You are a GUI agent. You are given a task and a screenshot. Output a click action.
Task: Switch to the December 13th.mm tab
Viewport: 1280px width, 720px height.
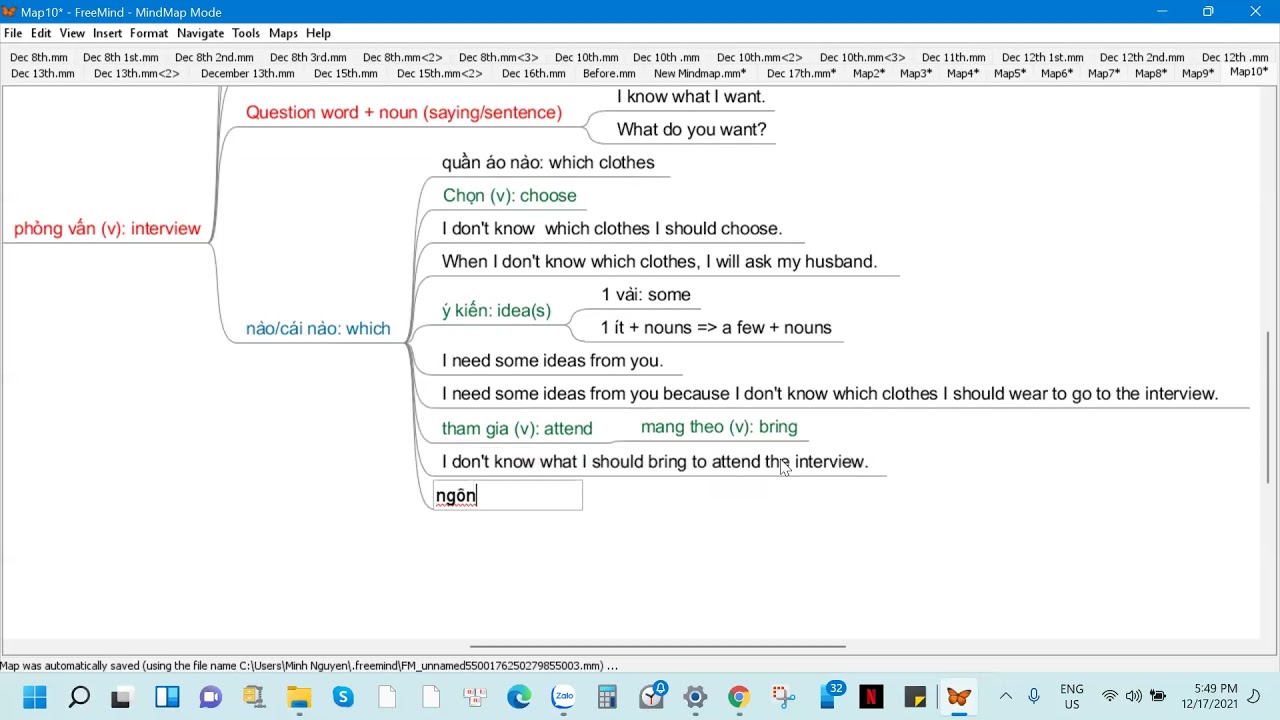(x=247, y=73)
